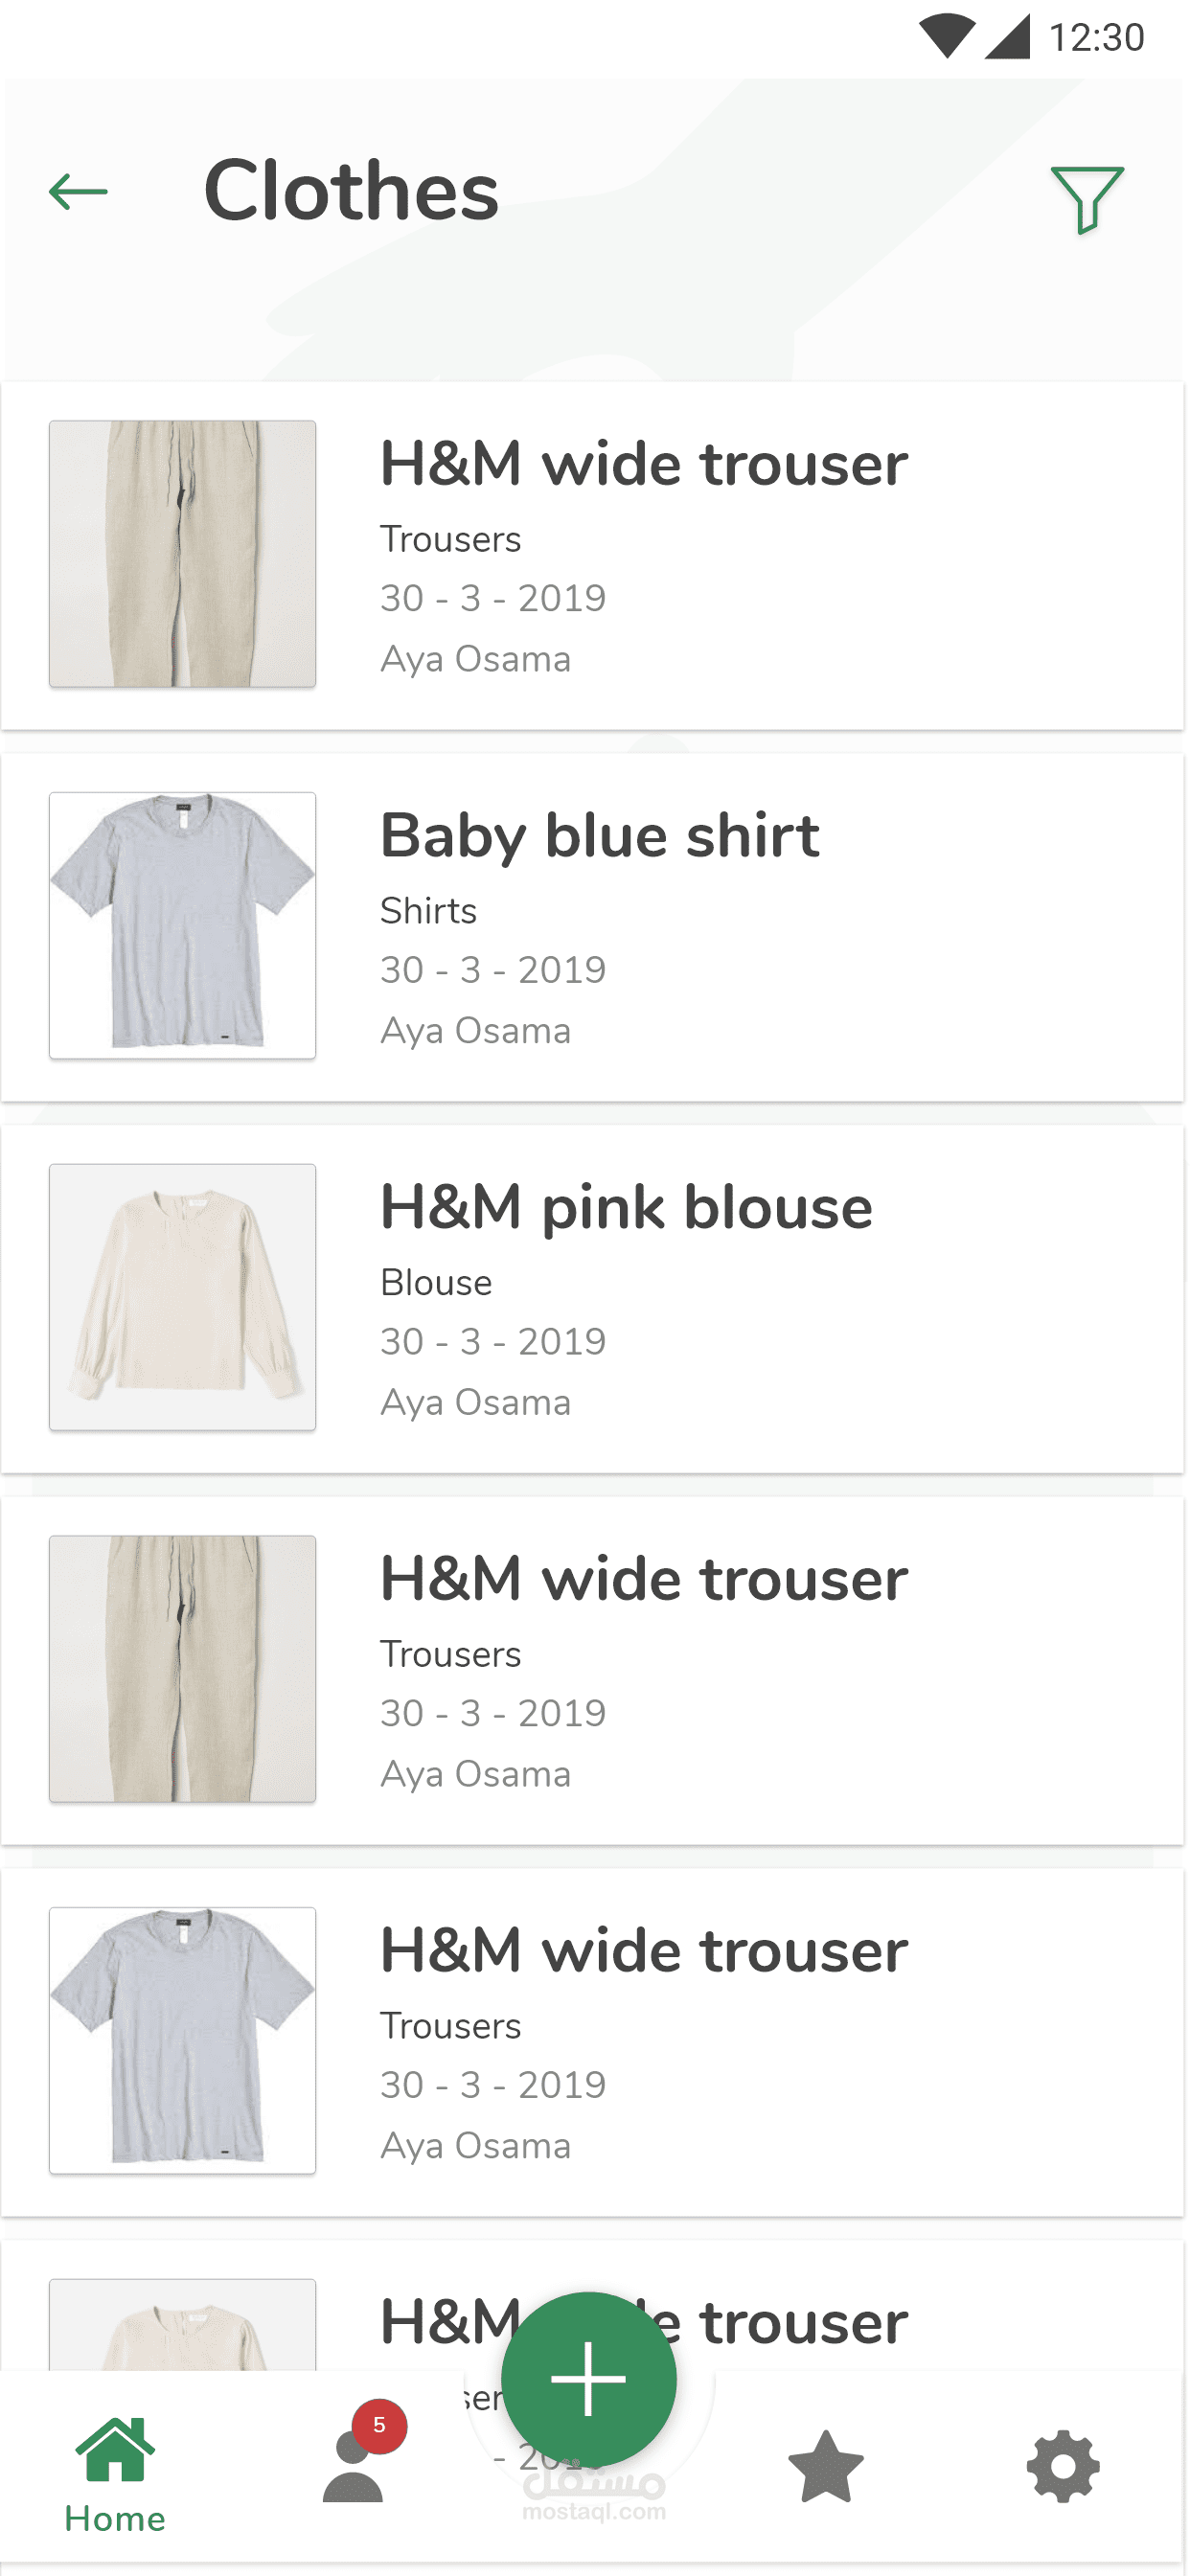Open favorites via the star icon
The image size is (1190, 2576).
point(825,2467)
